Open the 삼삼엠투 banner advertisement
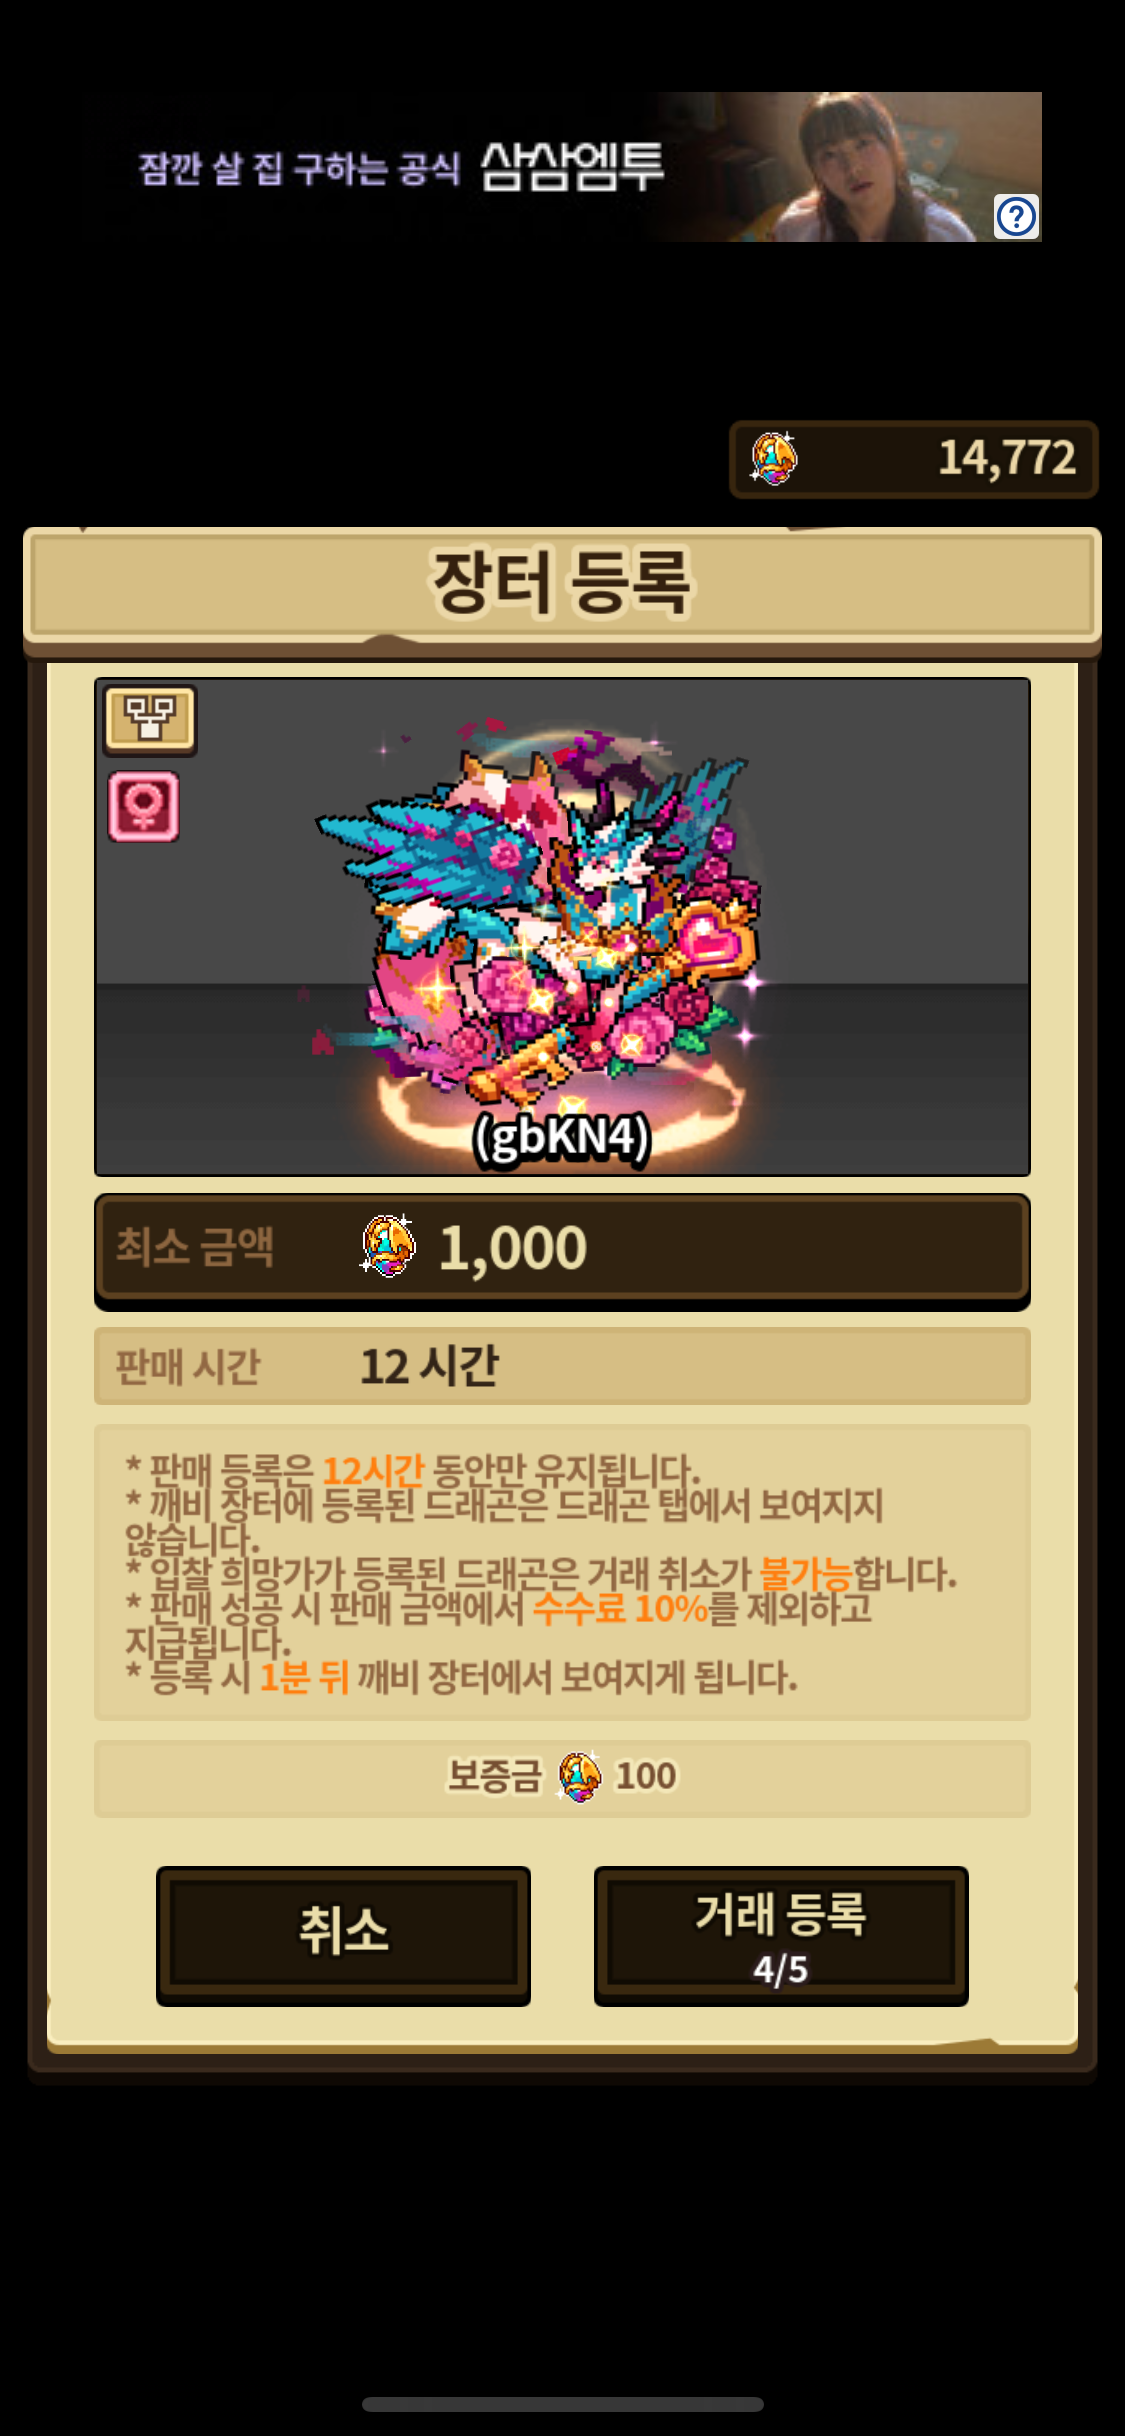1125x2436 pixels. (x=562, y=167)
